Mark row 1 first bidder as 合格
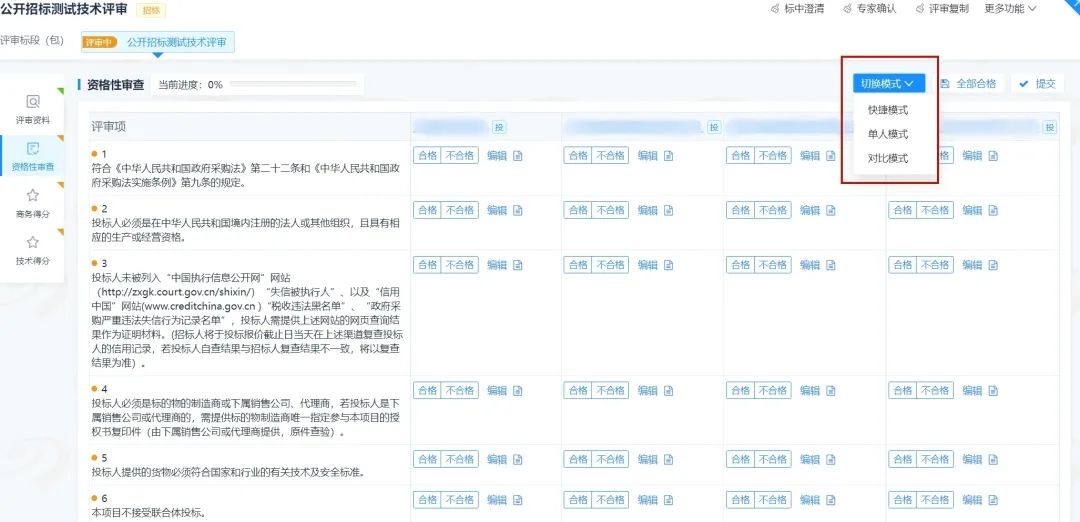1080x522 pixels. coord(427,155)
